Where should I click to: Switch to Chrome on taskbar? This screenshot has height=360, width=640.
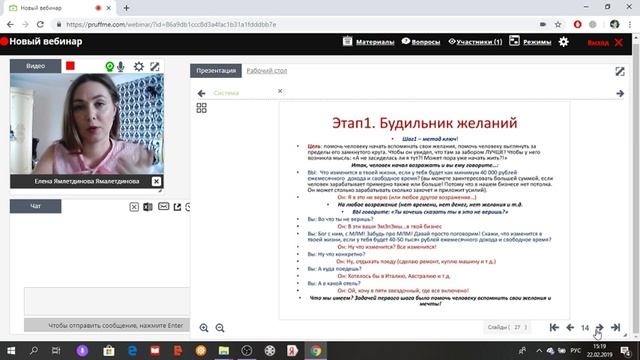316,351
